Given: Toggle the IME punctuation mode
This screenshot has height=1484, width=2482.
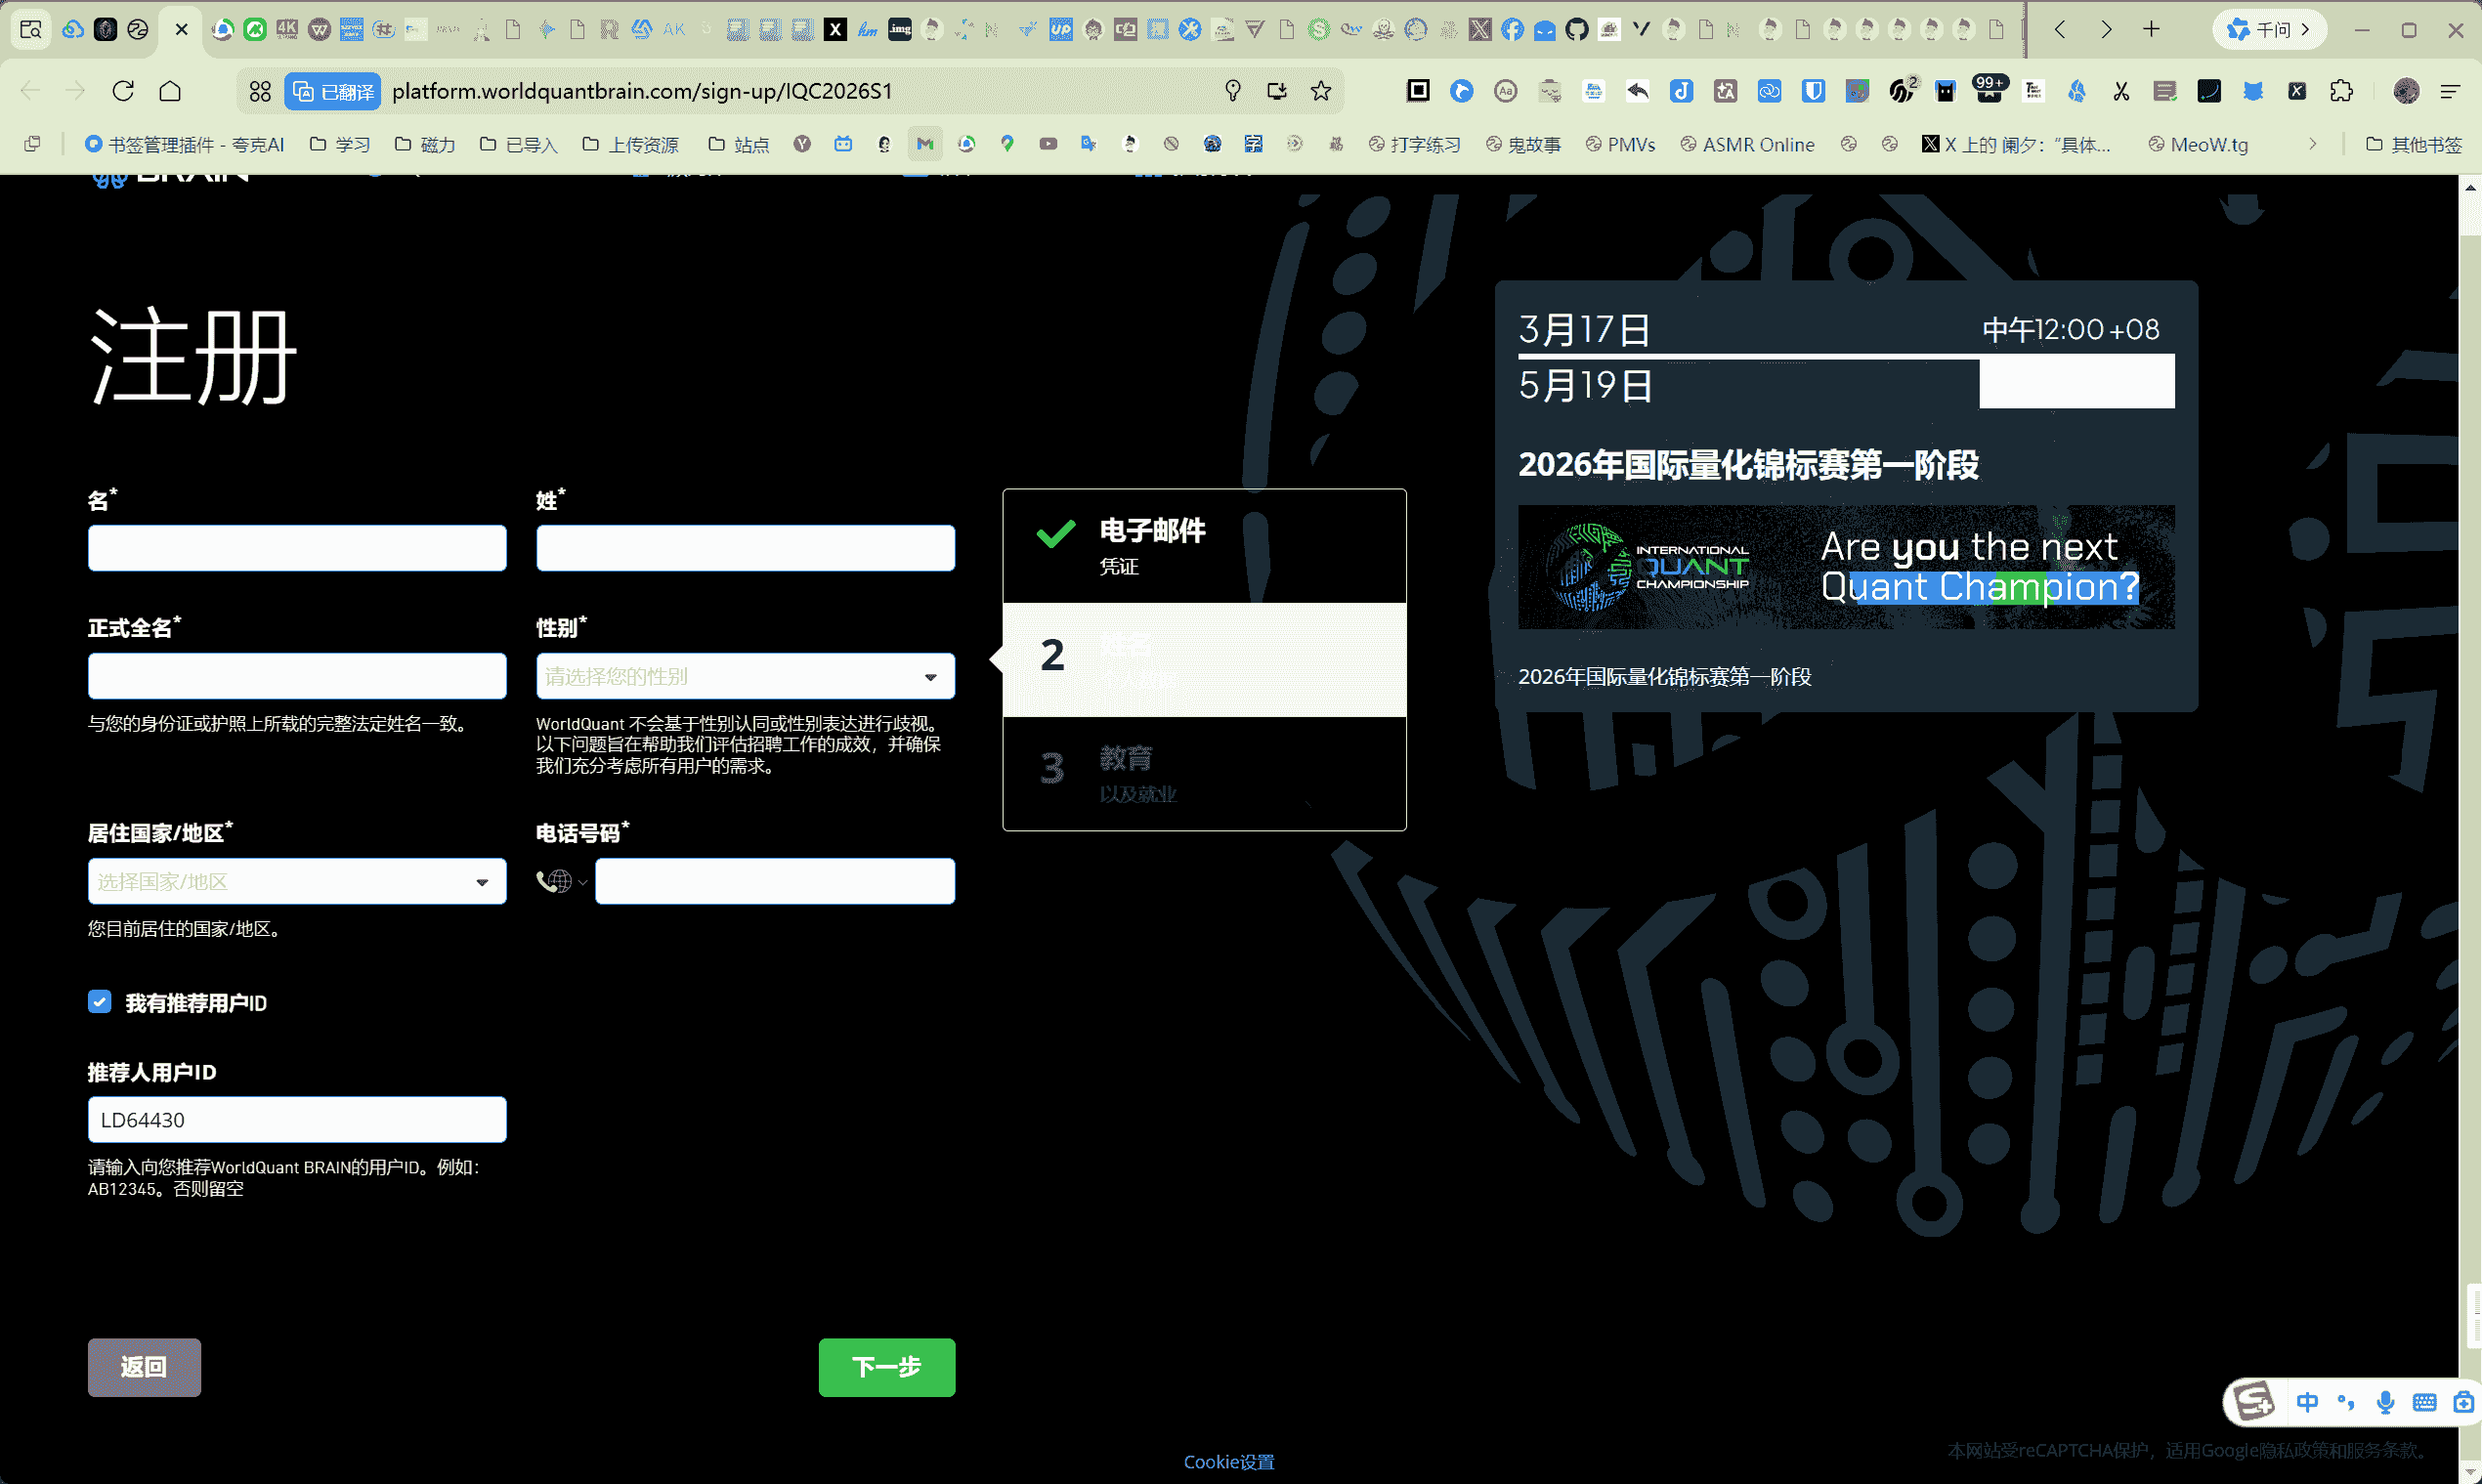Looking at the screenshot, I should coord(2346,1402).
